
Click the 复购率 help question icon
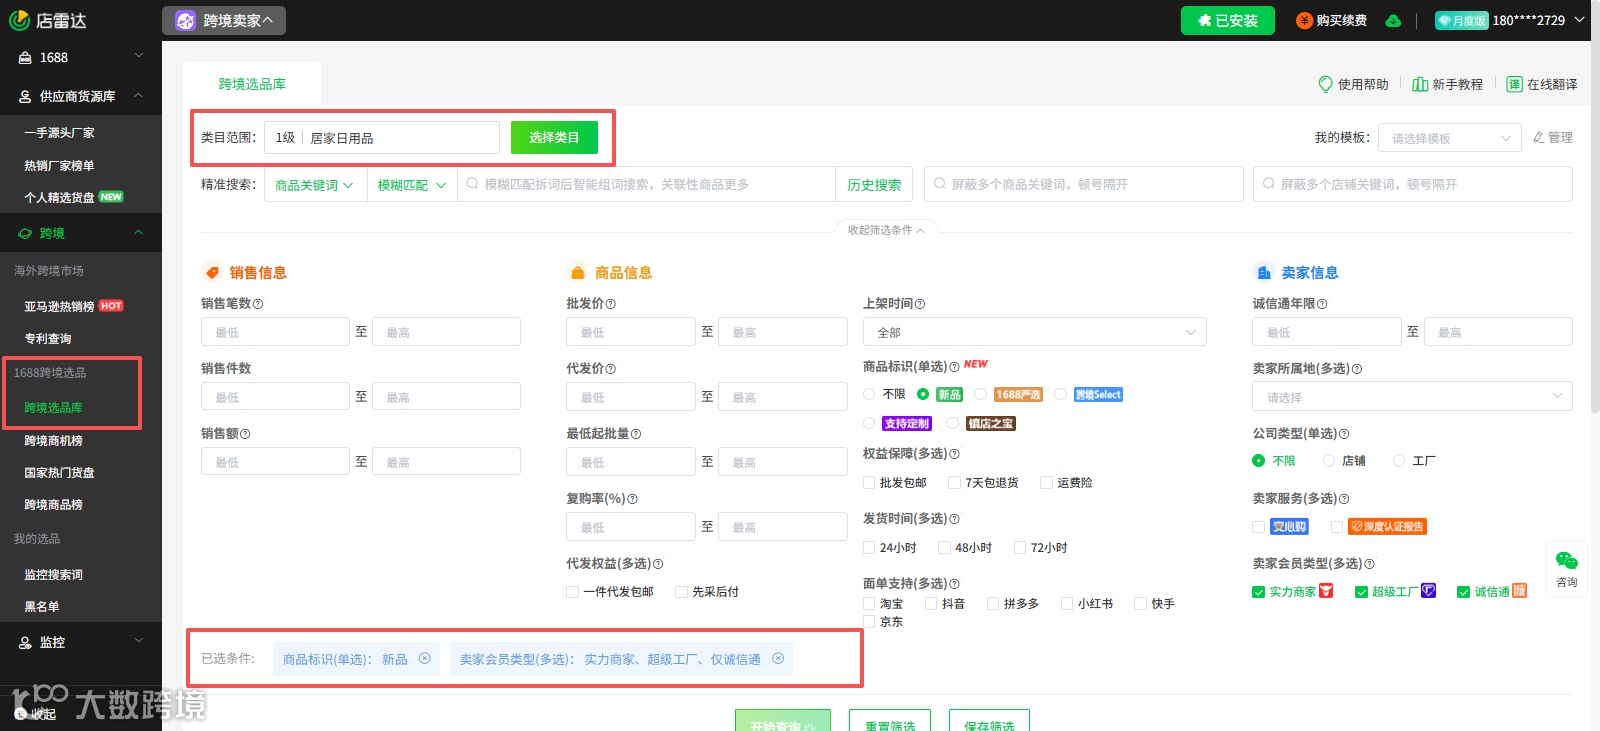click(x=632, y=499)
